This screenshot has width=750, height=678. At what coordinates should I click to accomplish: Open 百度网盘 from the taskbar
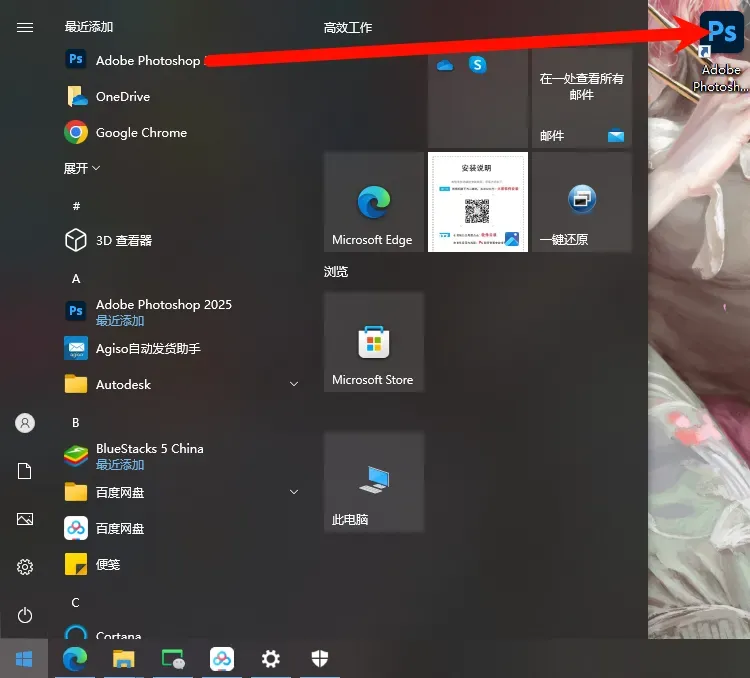click(x=222, y=658)
